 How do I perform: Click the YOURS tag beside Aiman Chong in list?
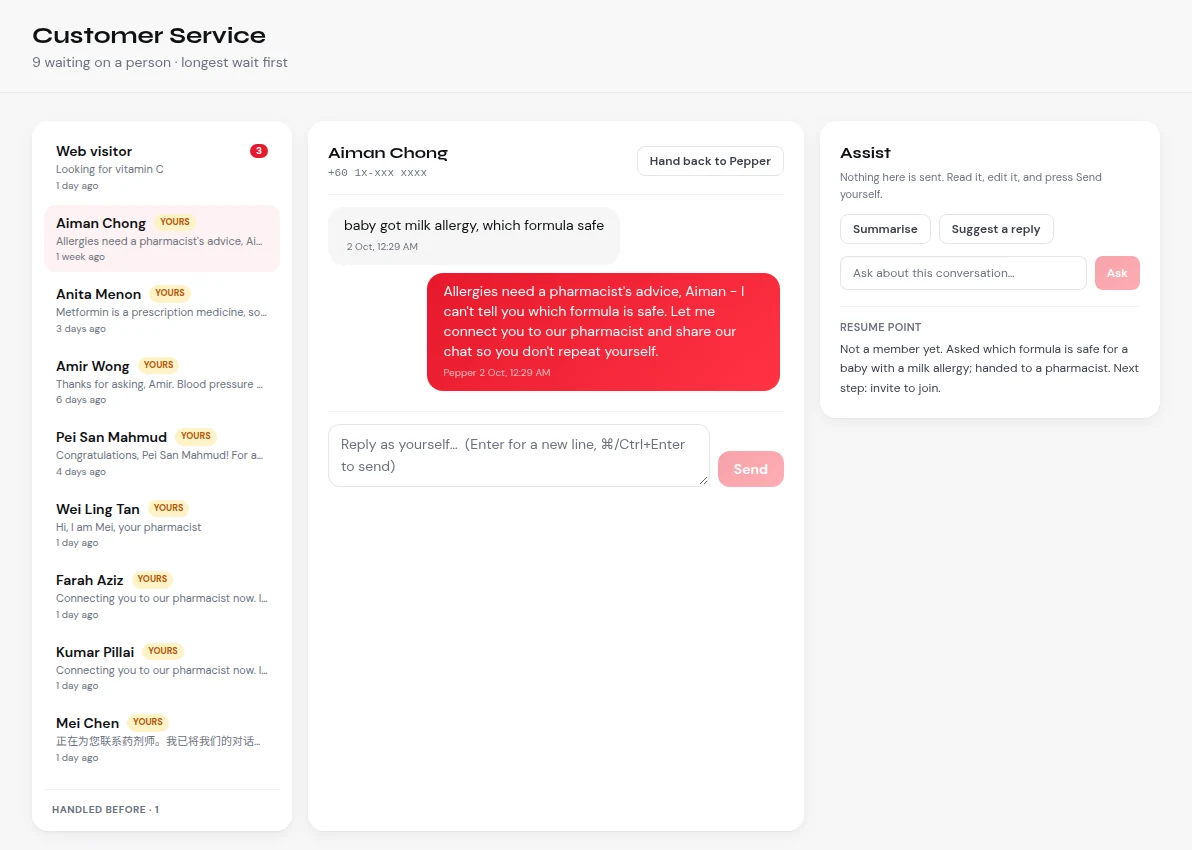coord(174,222)
